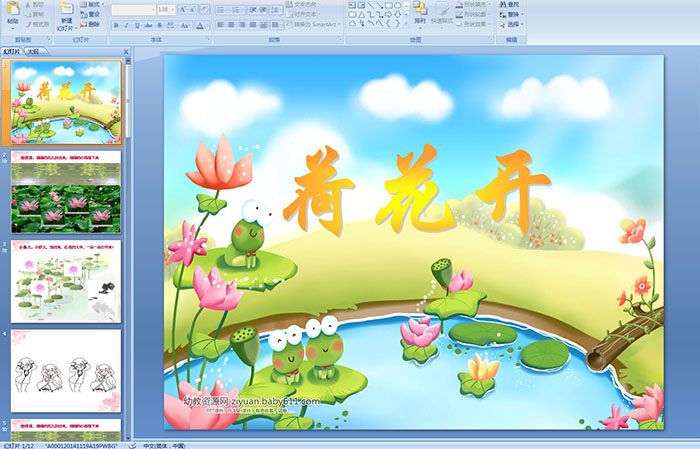The height and width of the screenshot is (449, 700).
Task: Toggle Justify text alignment
Action: 253,25
